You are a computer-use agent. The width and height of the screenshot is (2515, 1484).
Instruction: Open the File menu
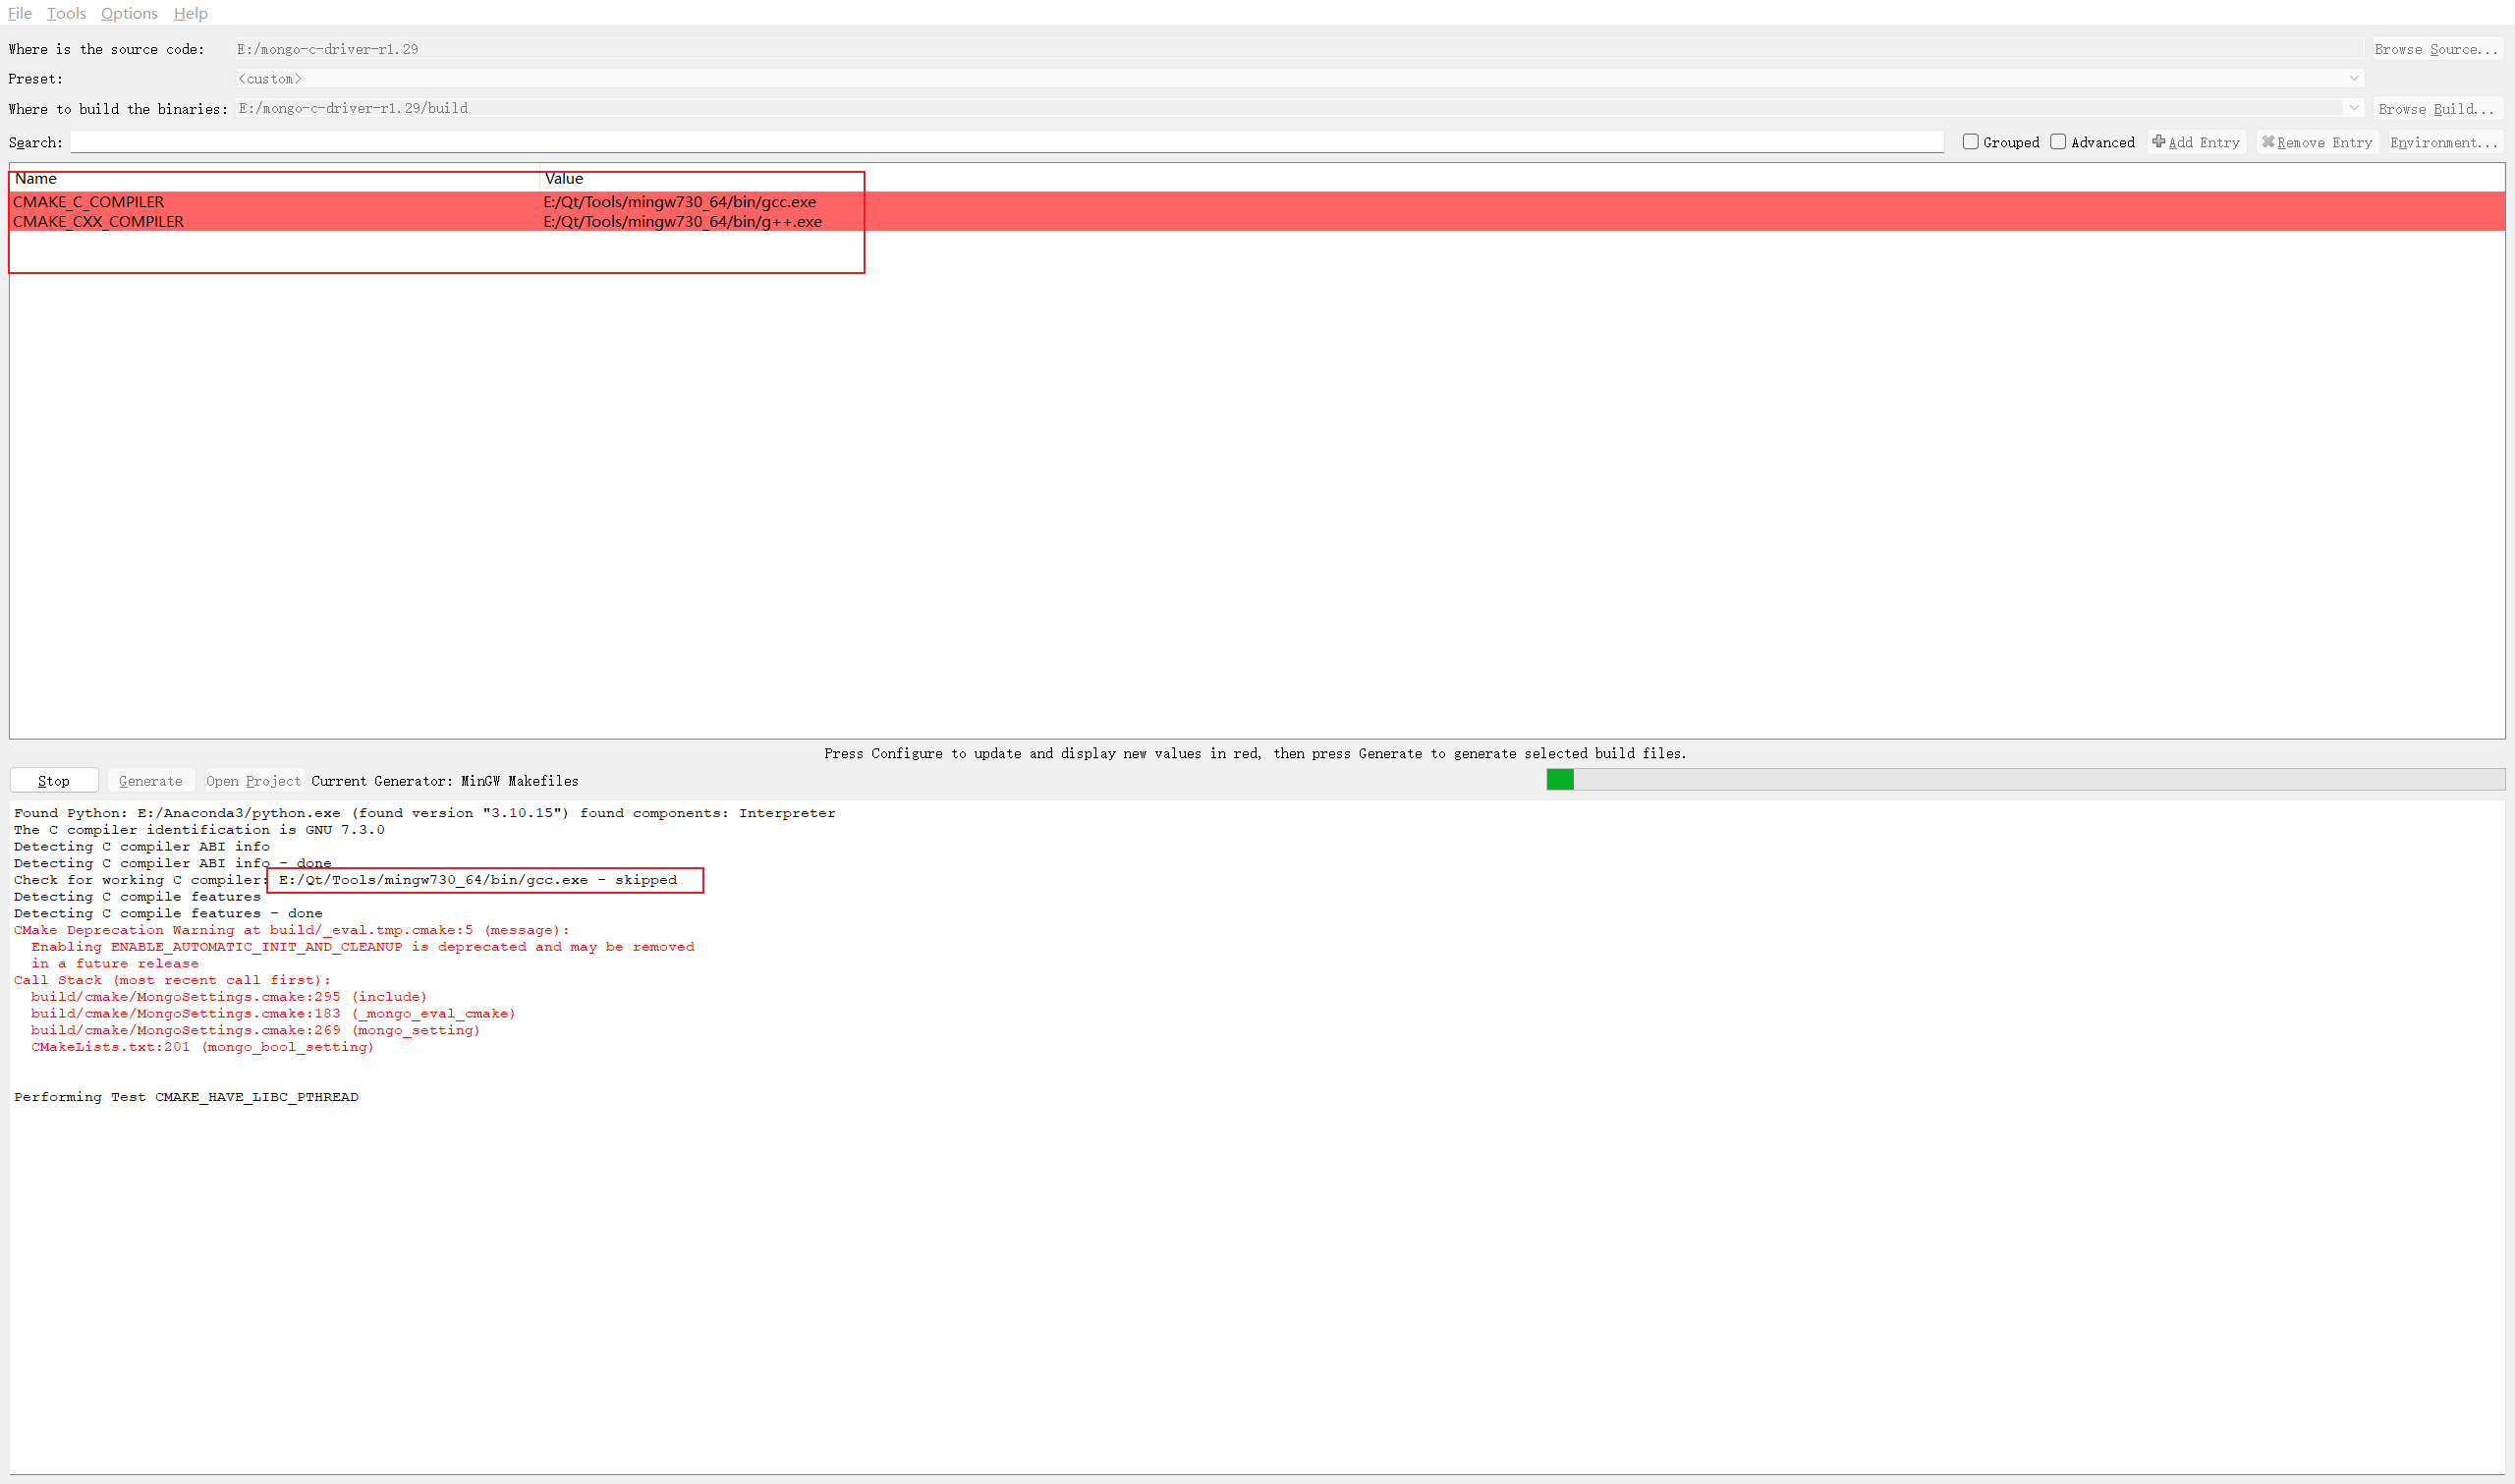[x=20, y=13]
